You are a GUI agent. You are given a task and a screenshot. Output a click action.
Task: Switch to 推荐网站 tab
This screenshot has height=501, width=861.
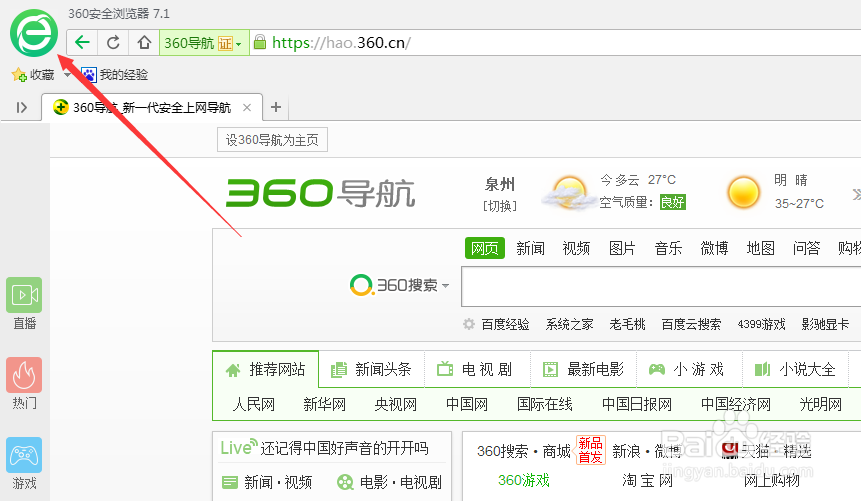click(266, 369)
